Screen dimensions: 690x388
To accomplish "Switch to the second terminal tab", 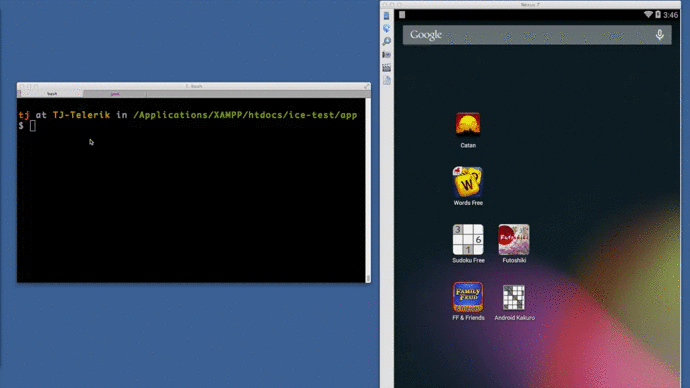I will (x=115, y=94).
